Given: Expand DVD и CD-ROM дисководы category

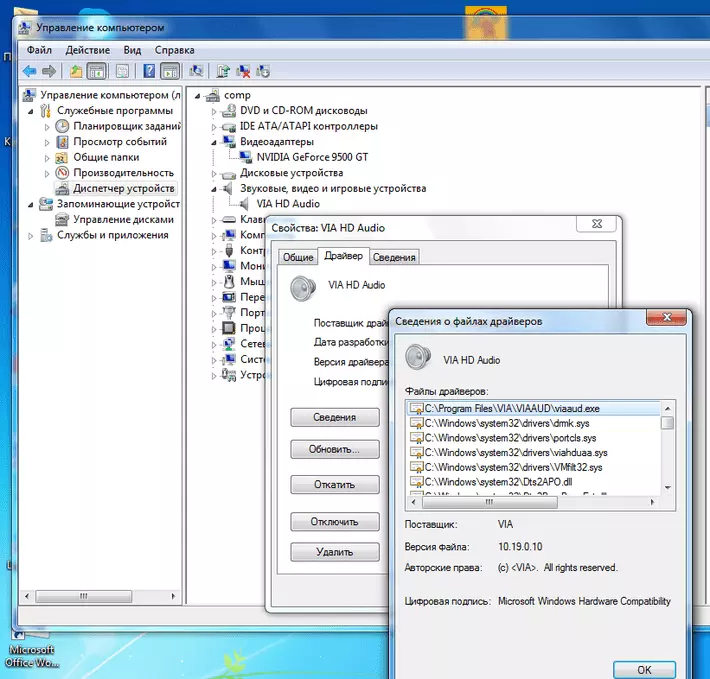Looking at the screenshot, I should (x=214, y=111).
